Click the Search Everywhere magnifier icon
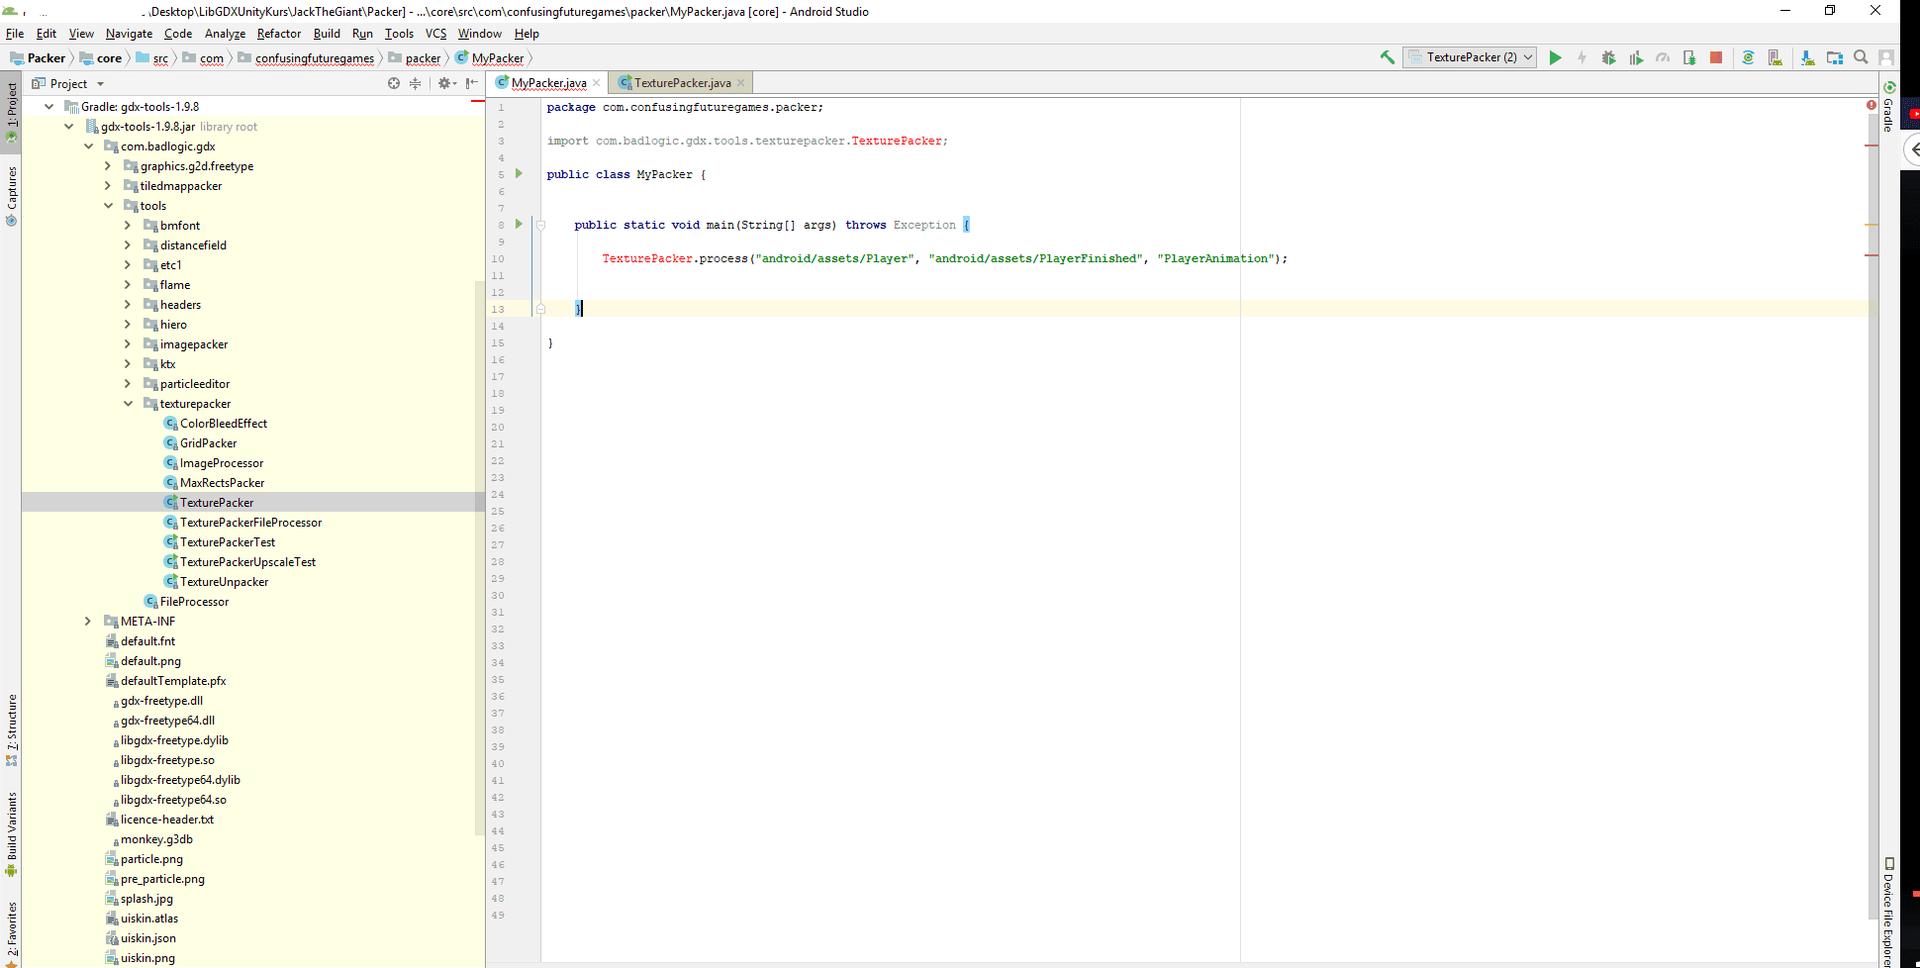The image size is (1920, 968). pyautogui.click(x=1861, y=58)
